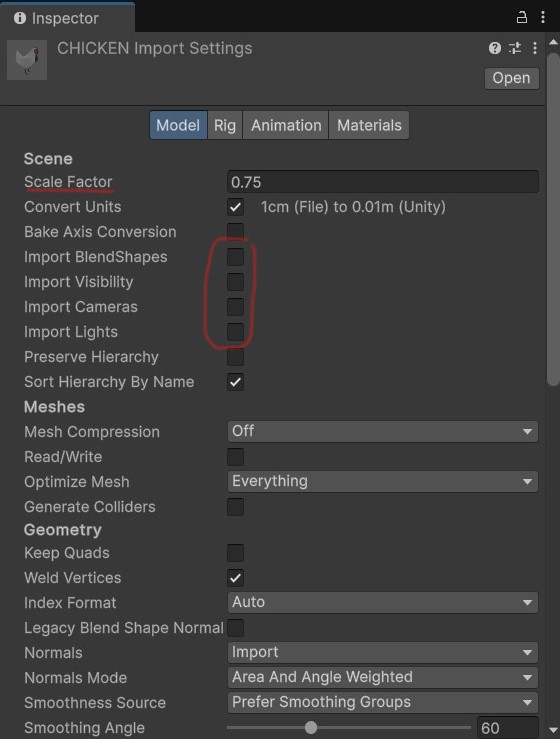This screenshot has width=560, height=739.
Task: Click the CHICKEN model thumbnail
Action: pyautogui.click(x=27, y=60)
